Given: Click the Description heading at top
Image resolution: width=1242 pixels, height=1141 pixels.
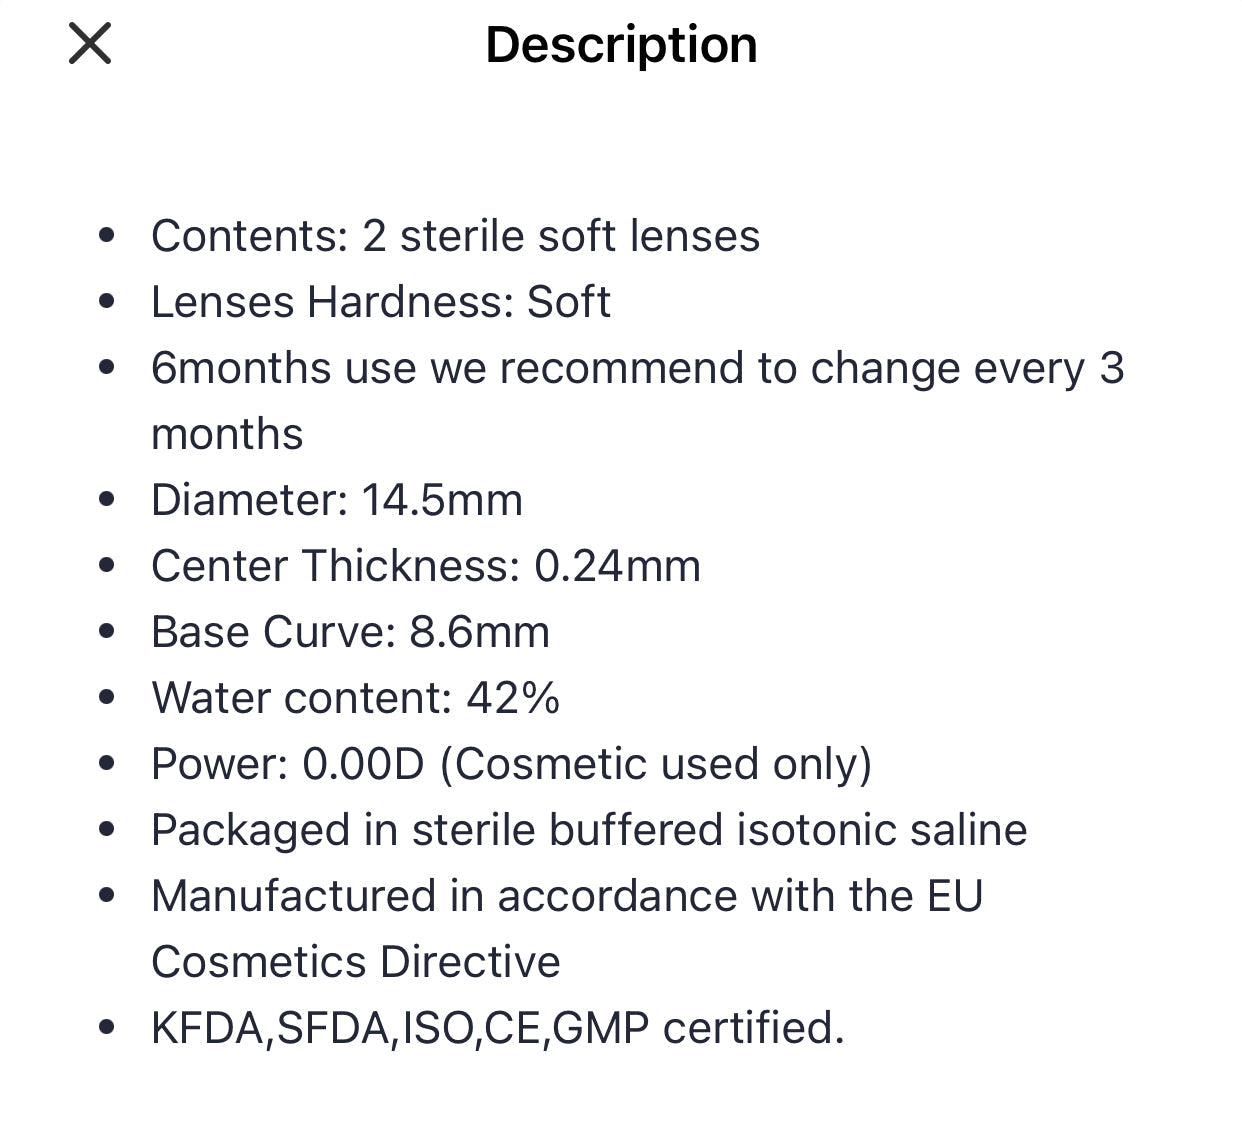Looking at the screenshot, I should point(621,45).
